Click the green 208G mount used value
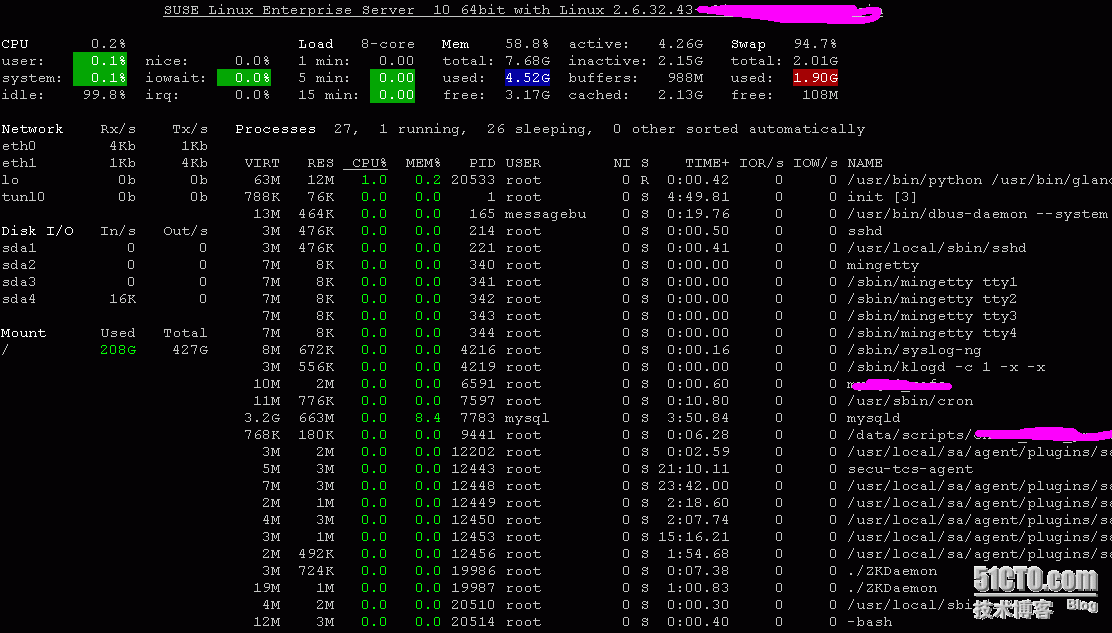 pyautogui.click(x=118, y=350)
